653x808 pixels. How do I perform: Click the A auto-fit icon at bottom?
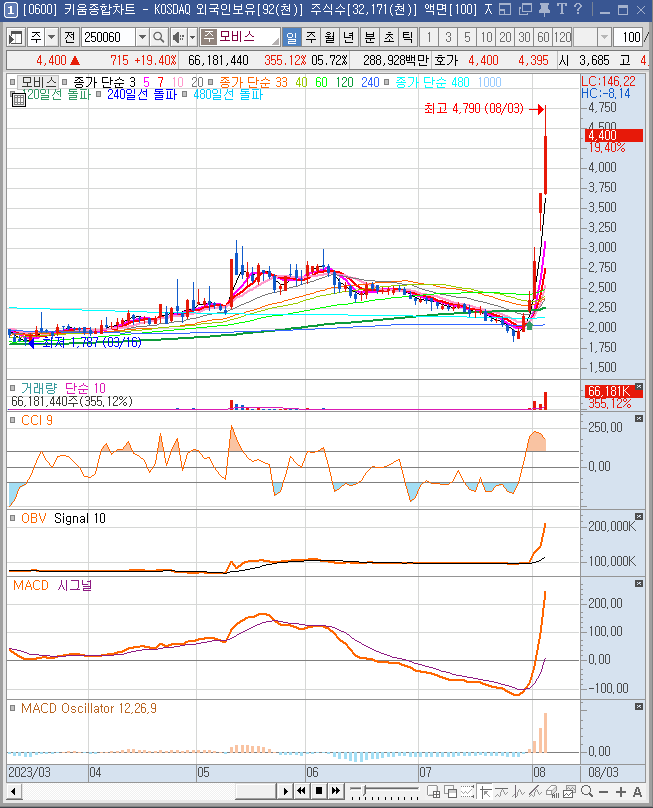tap(638, 792)
